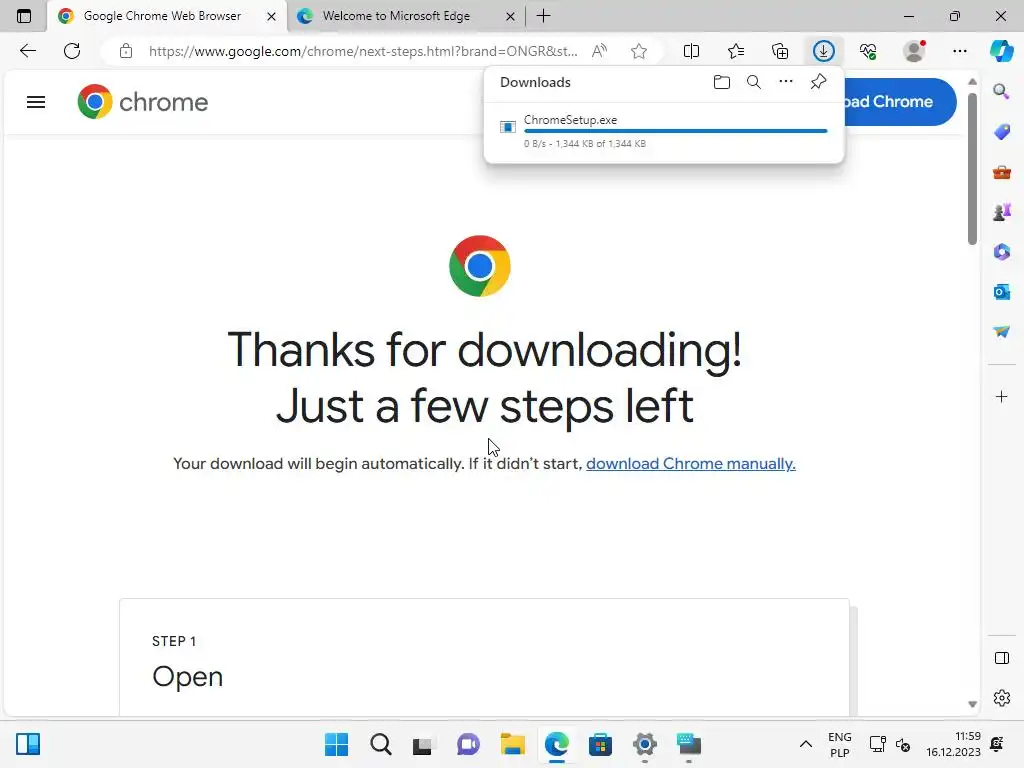The image size is (1024, 768).
Task: Open the Chrome page hamburger menu
Action: [x=36, y=102]
